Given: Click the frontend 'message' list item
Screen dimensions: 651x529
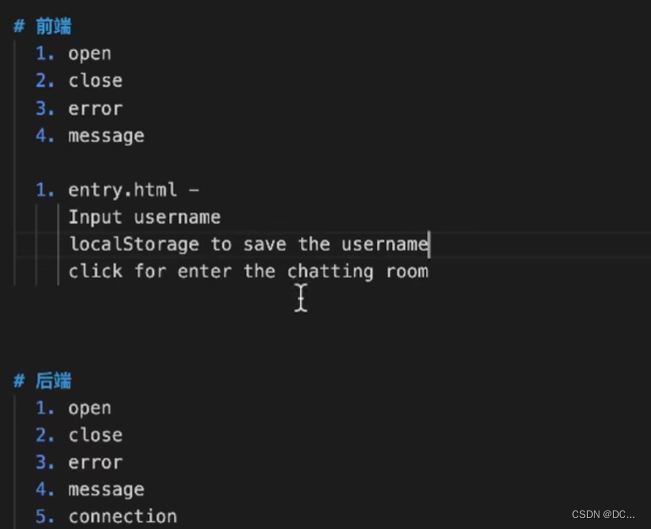Looking at the screenshot, I should pos(106,136).
